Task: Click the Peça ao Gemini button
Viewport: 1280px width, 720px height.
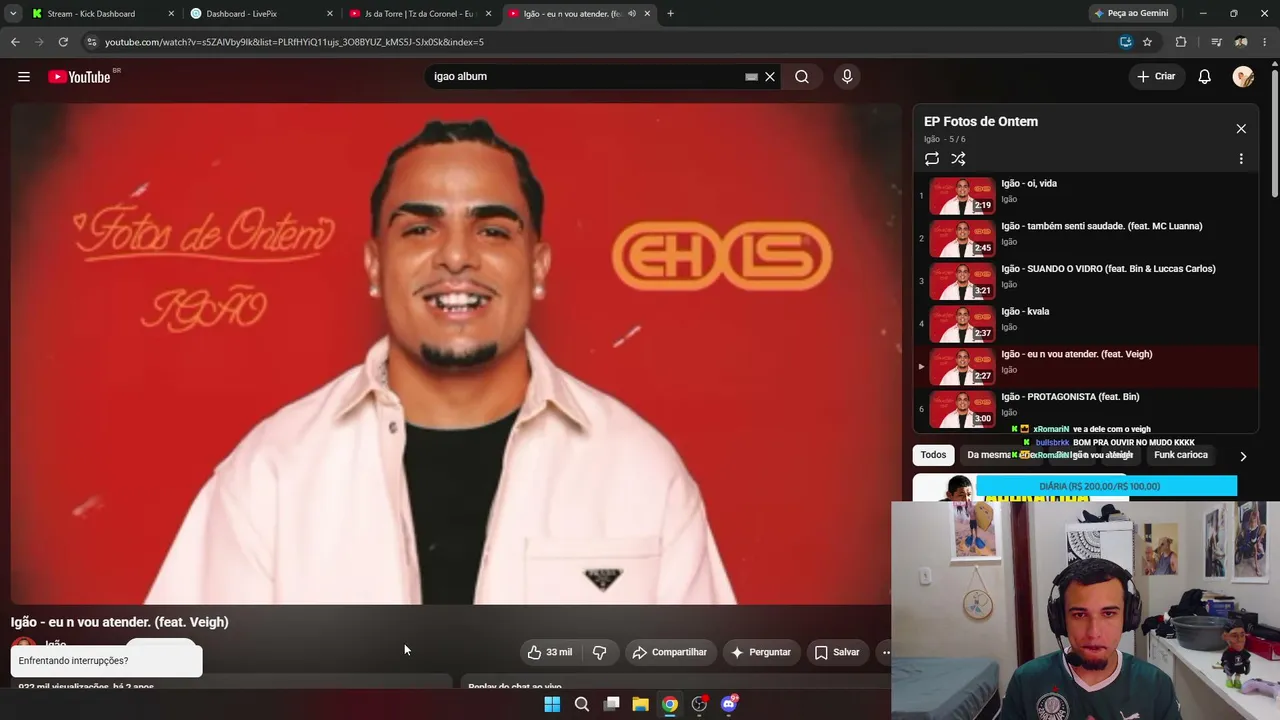Action: coord(1132,14)
